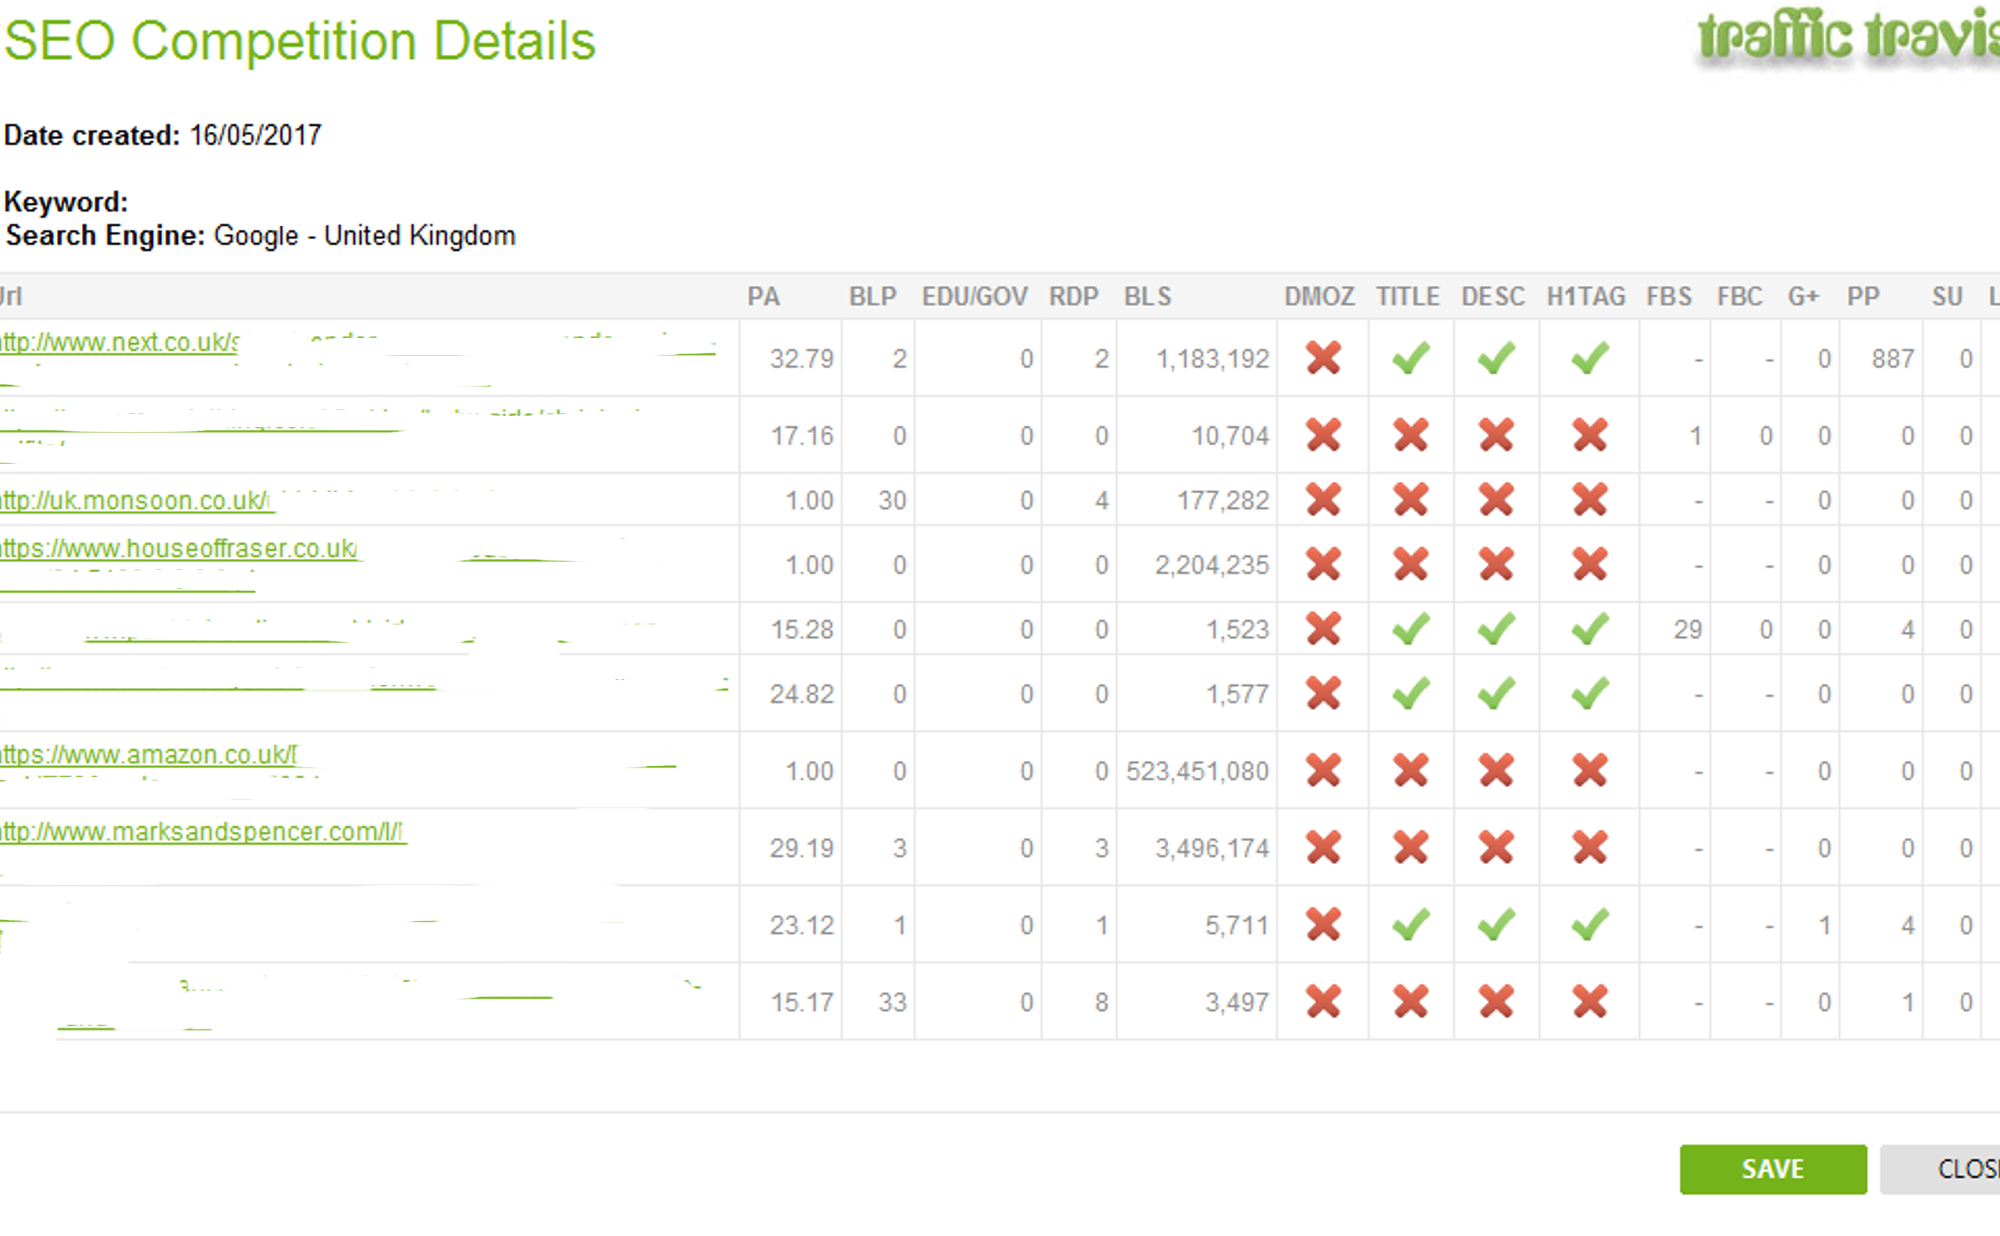Open the uk.monsoon.co.uk URL link
2000x1236 pixels.
click(135, 500)
